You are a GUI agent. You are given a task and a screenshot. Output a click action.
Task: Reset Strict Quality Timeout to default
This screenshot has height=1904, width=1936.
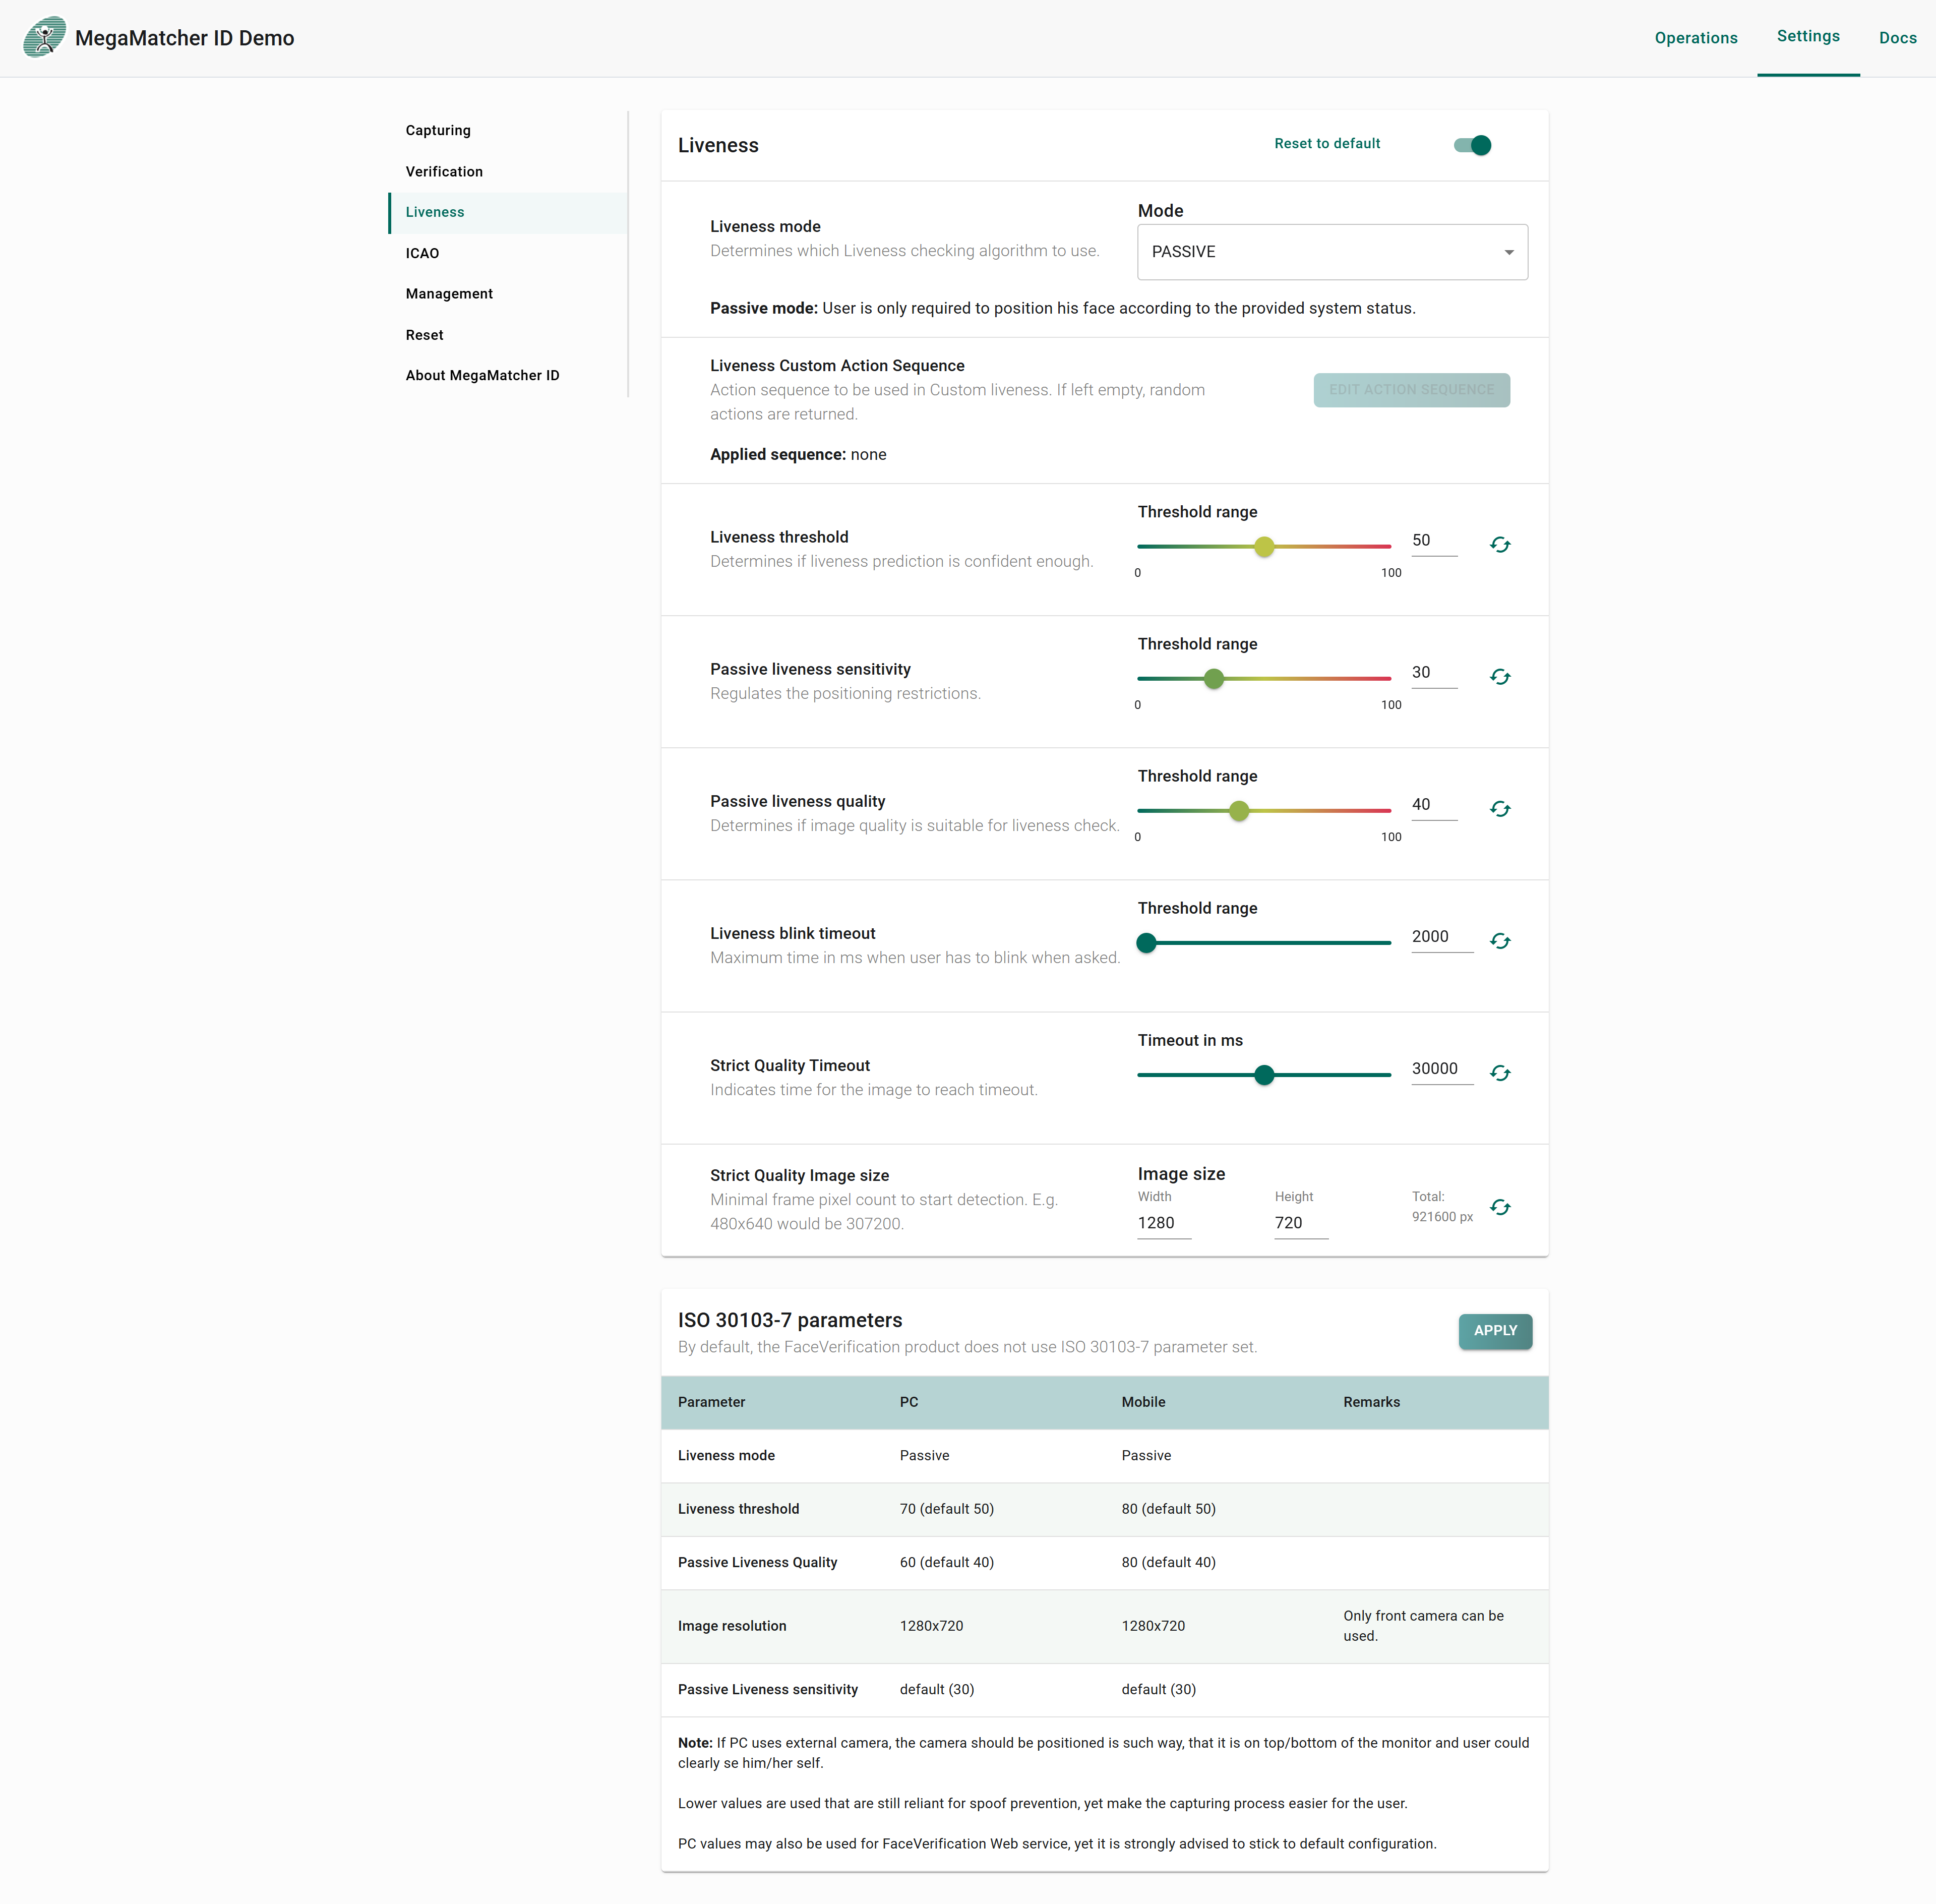click(x=1500, y=1073)
